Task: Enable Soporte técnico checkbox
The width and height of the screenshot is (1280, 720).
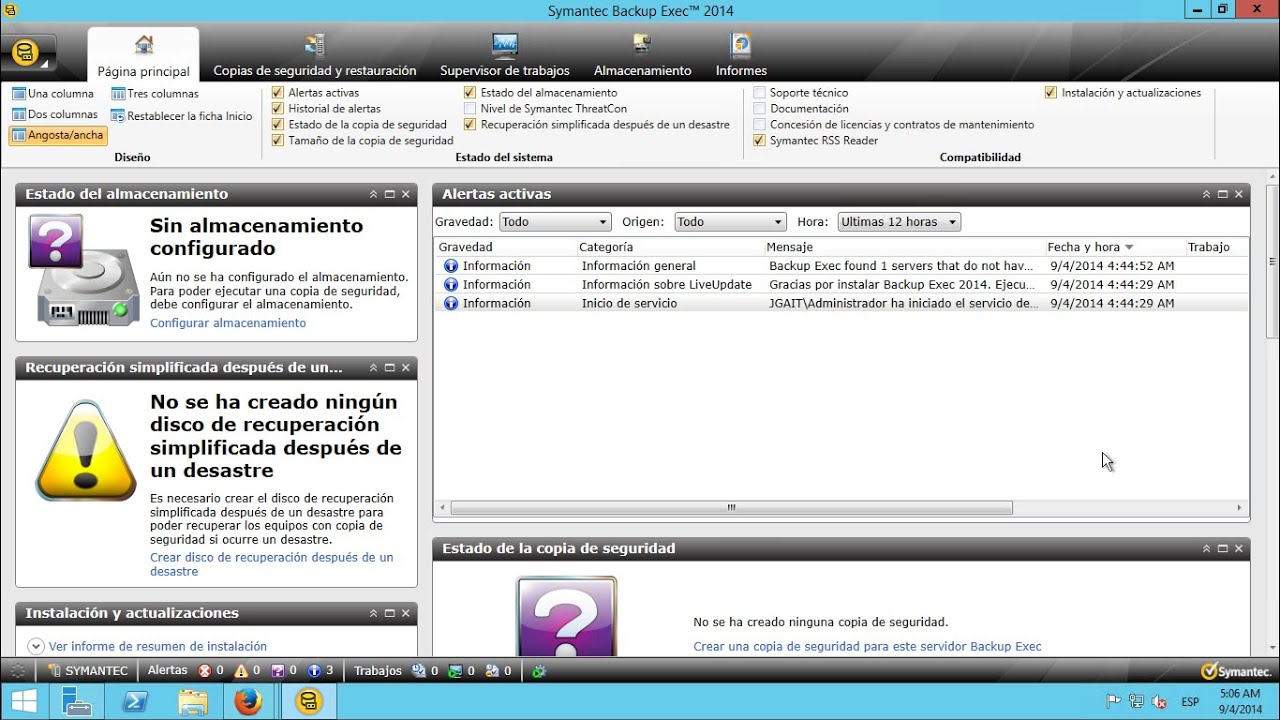Action: click(759, 93)
